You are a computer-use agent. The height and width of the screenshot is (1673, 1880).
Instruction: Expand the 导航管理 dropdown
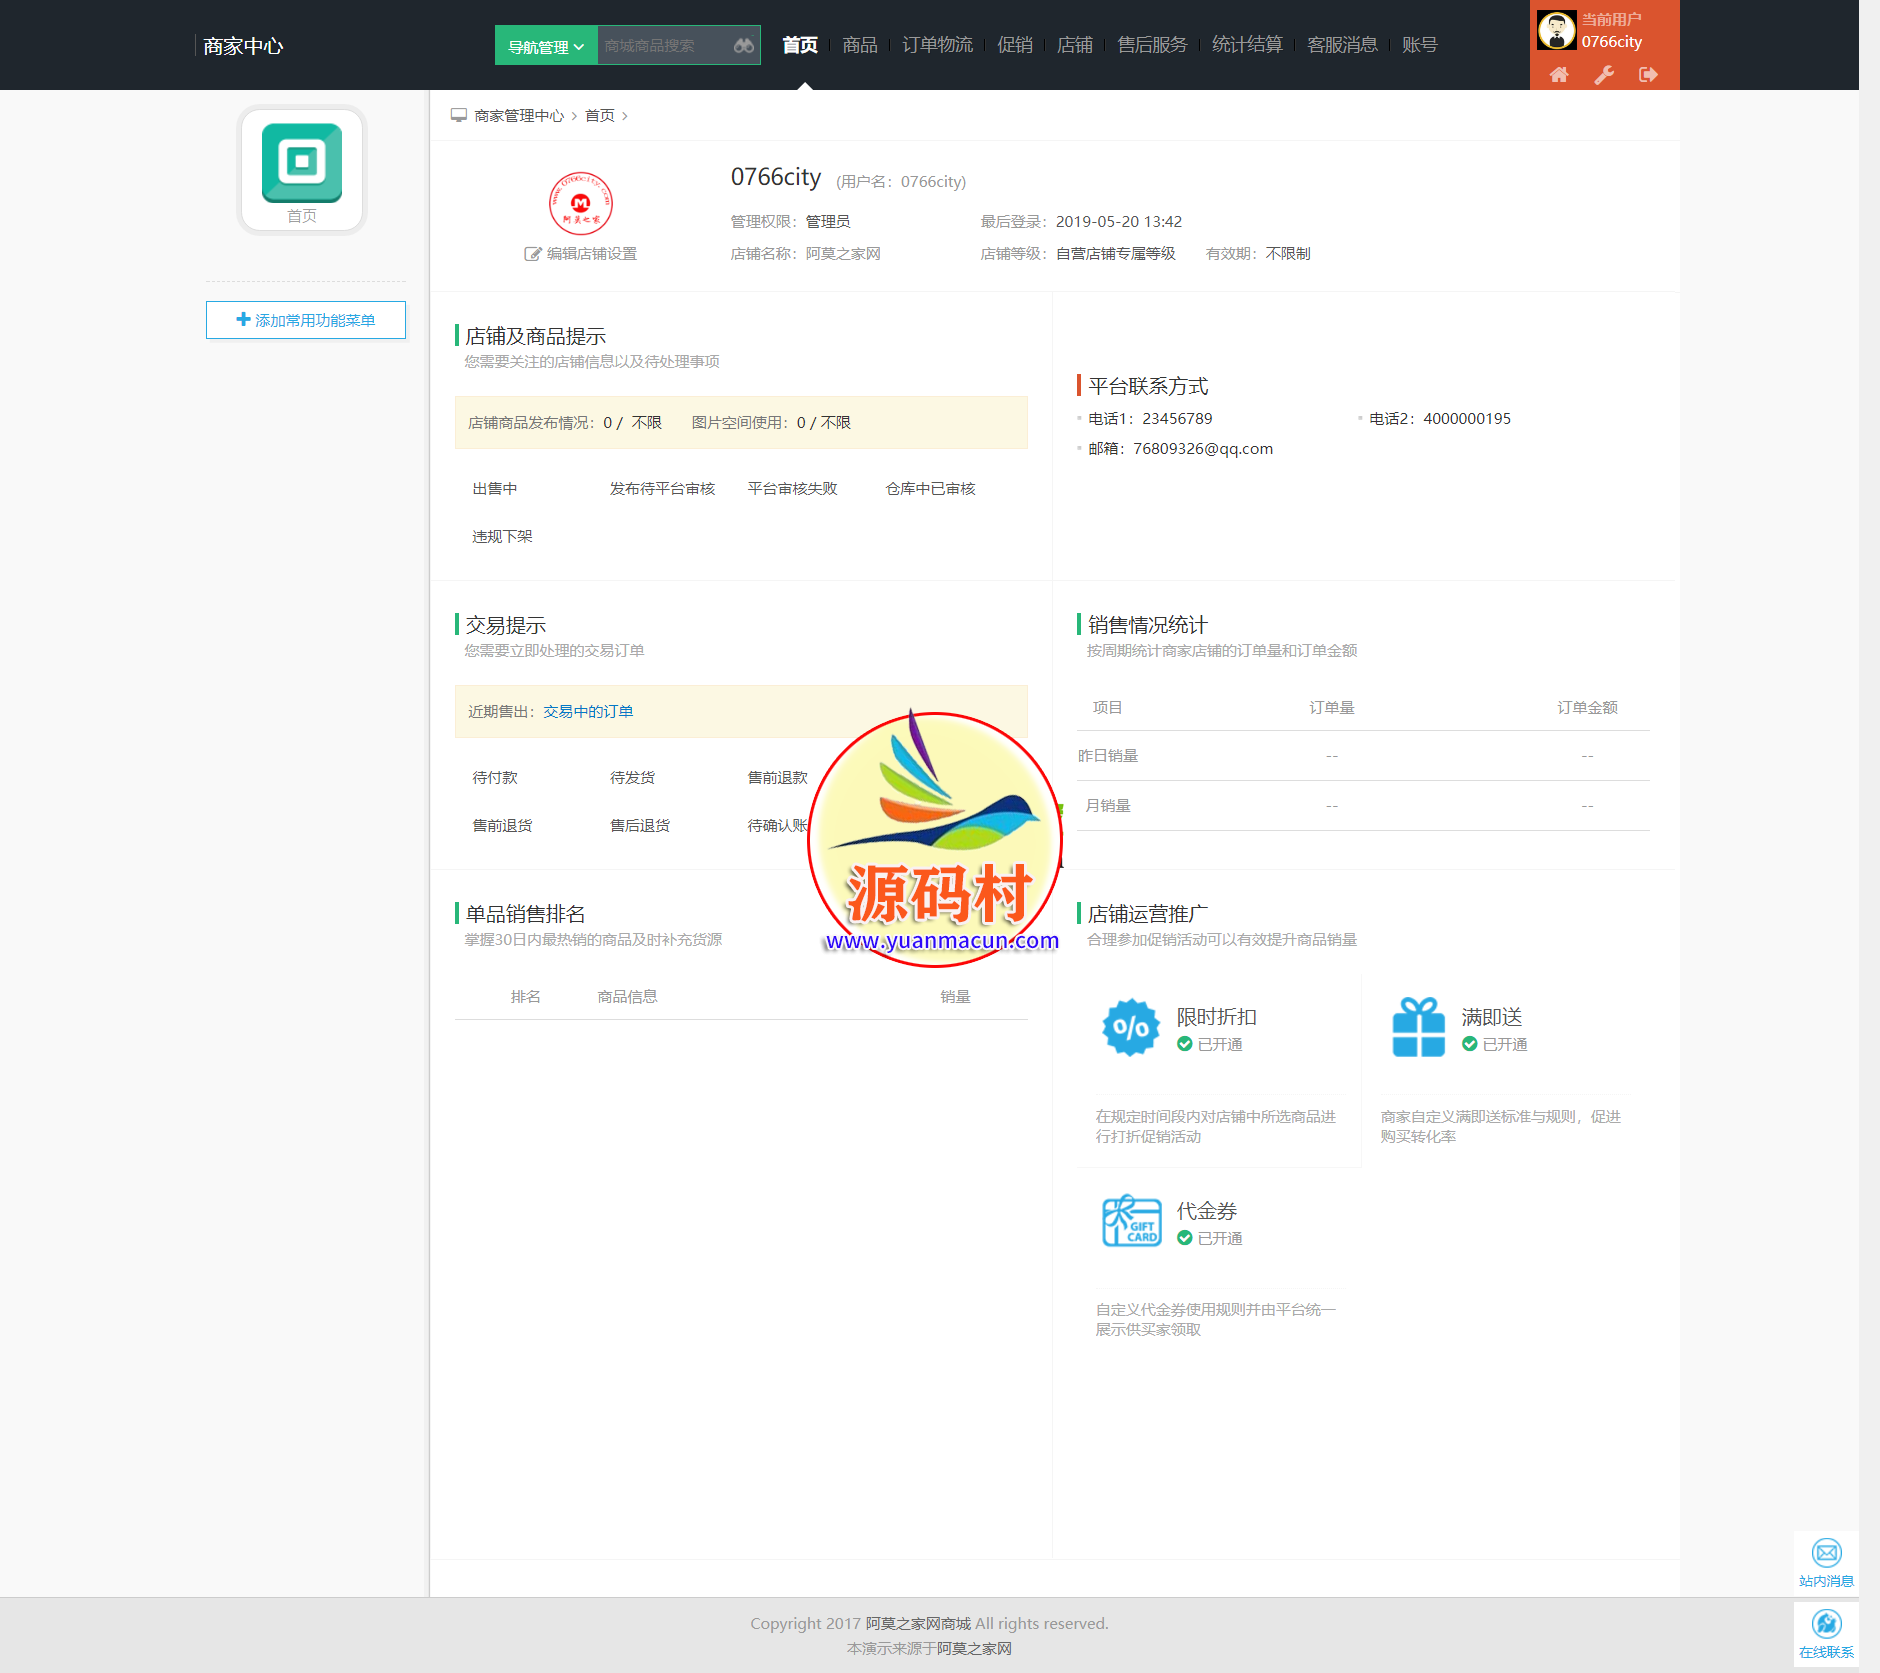[x=546, y=46]
